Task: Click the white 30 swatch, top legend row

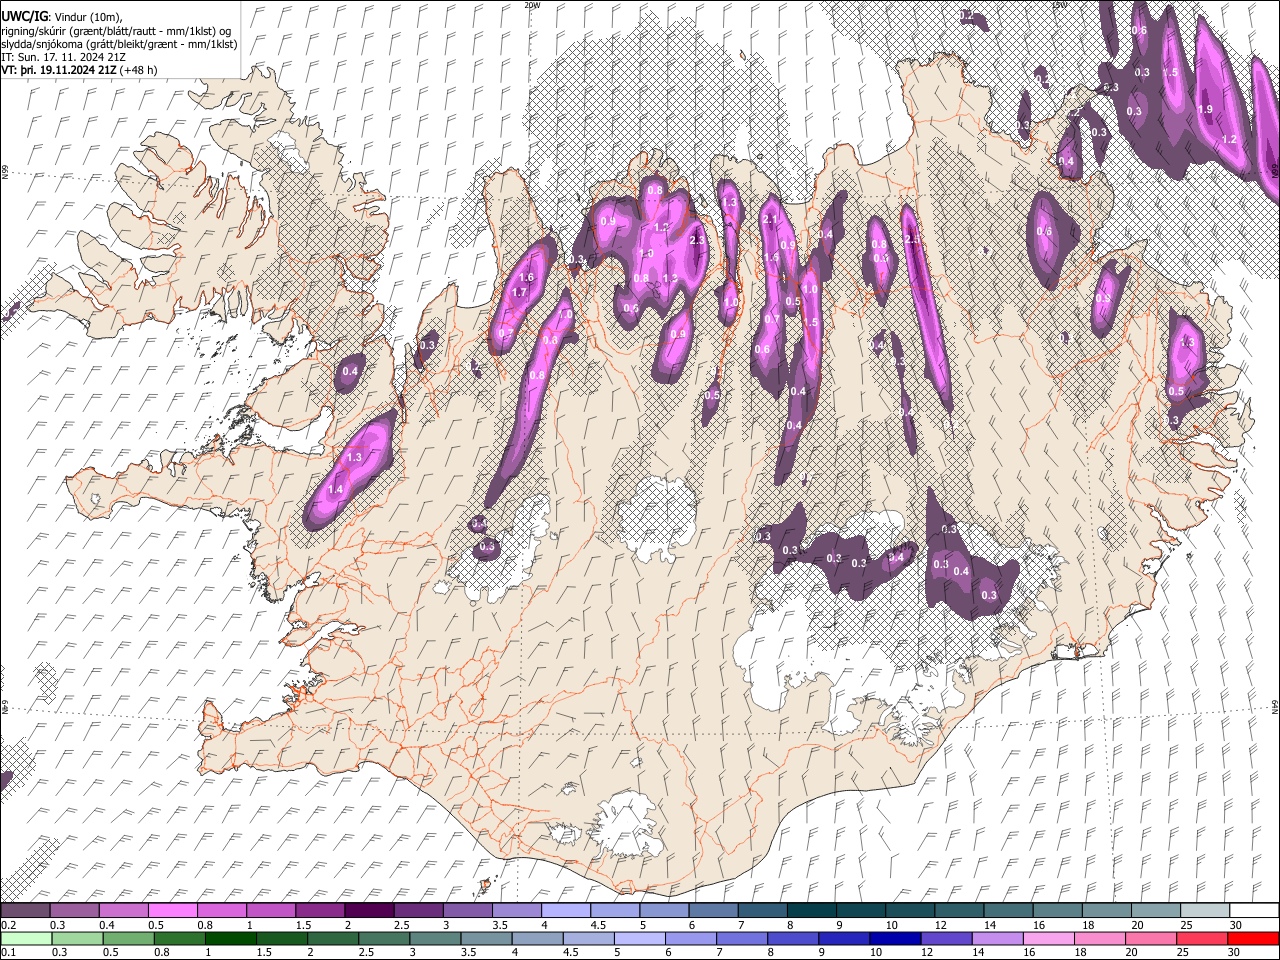Action: coord(1252,910)
